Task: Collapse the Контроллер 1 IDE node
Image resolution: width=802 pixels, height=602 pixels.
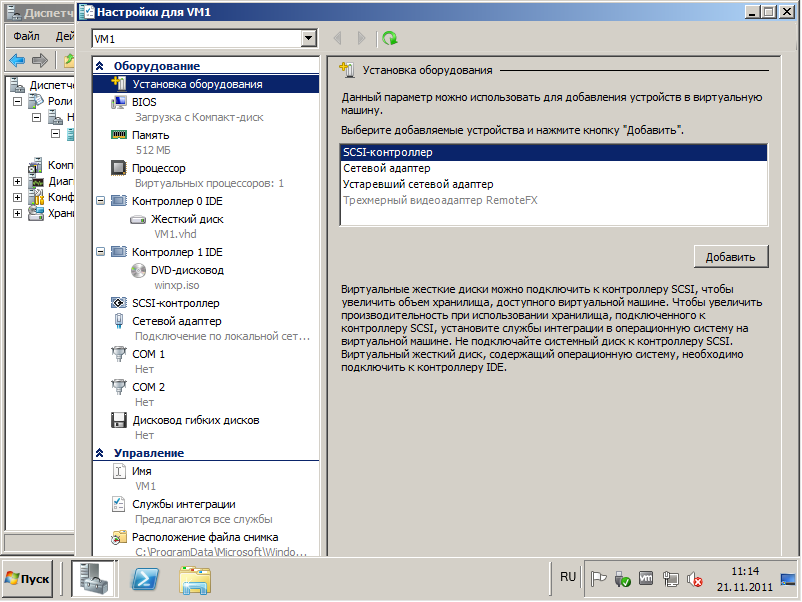Action: 101,252
